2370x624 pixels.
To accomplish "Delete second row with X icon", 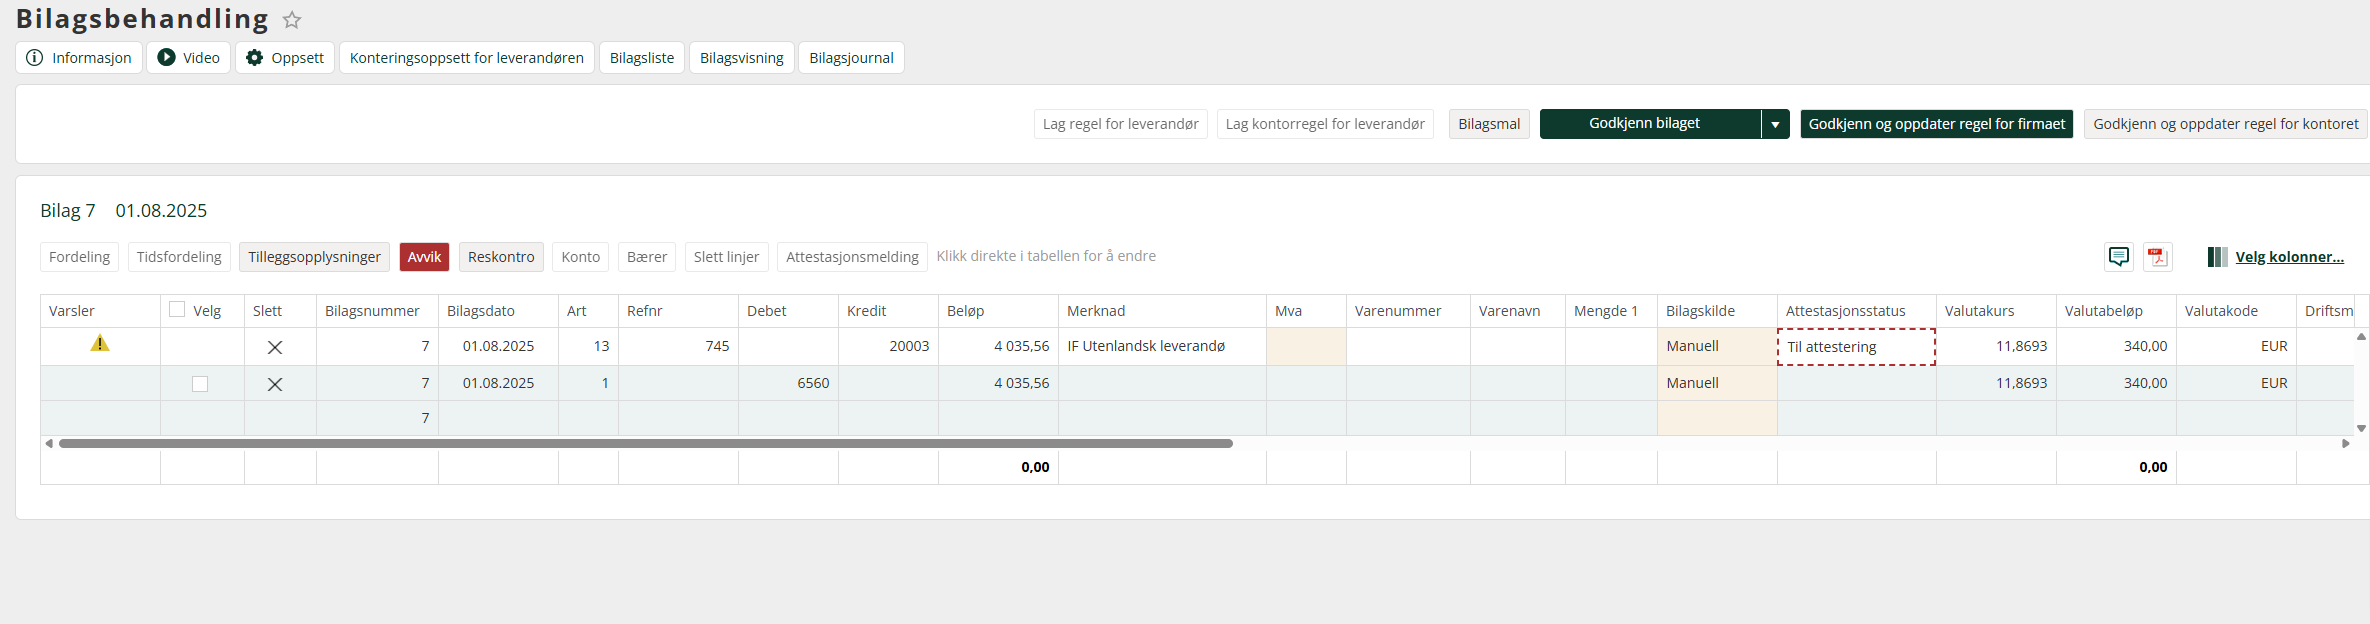I will (x=275, y=384).
